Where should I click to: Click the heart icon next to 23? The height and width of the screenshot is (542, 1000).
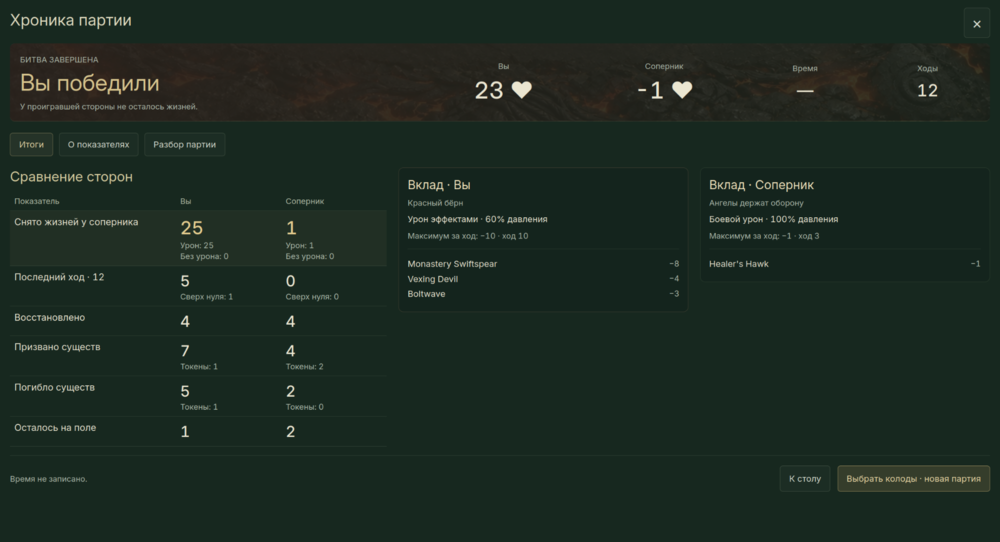(522, 90)
